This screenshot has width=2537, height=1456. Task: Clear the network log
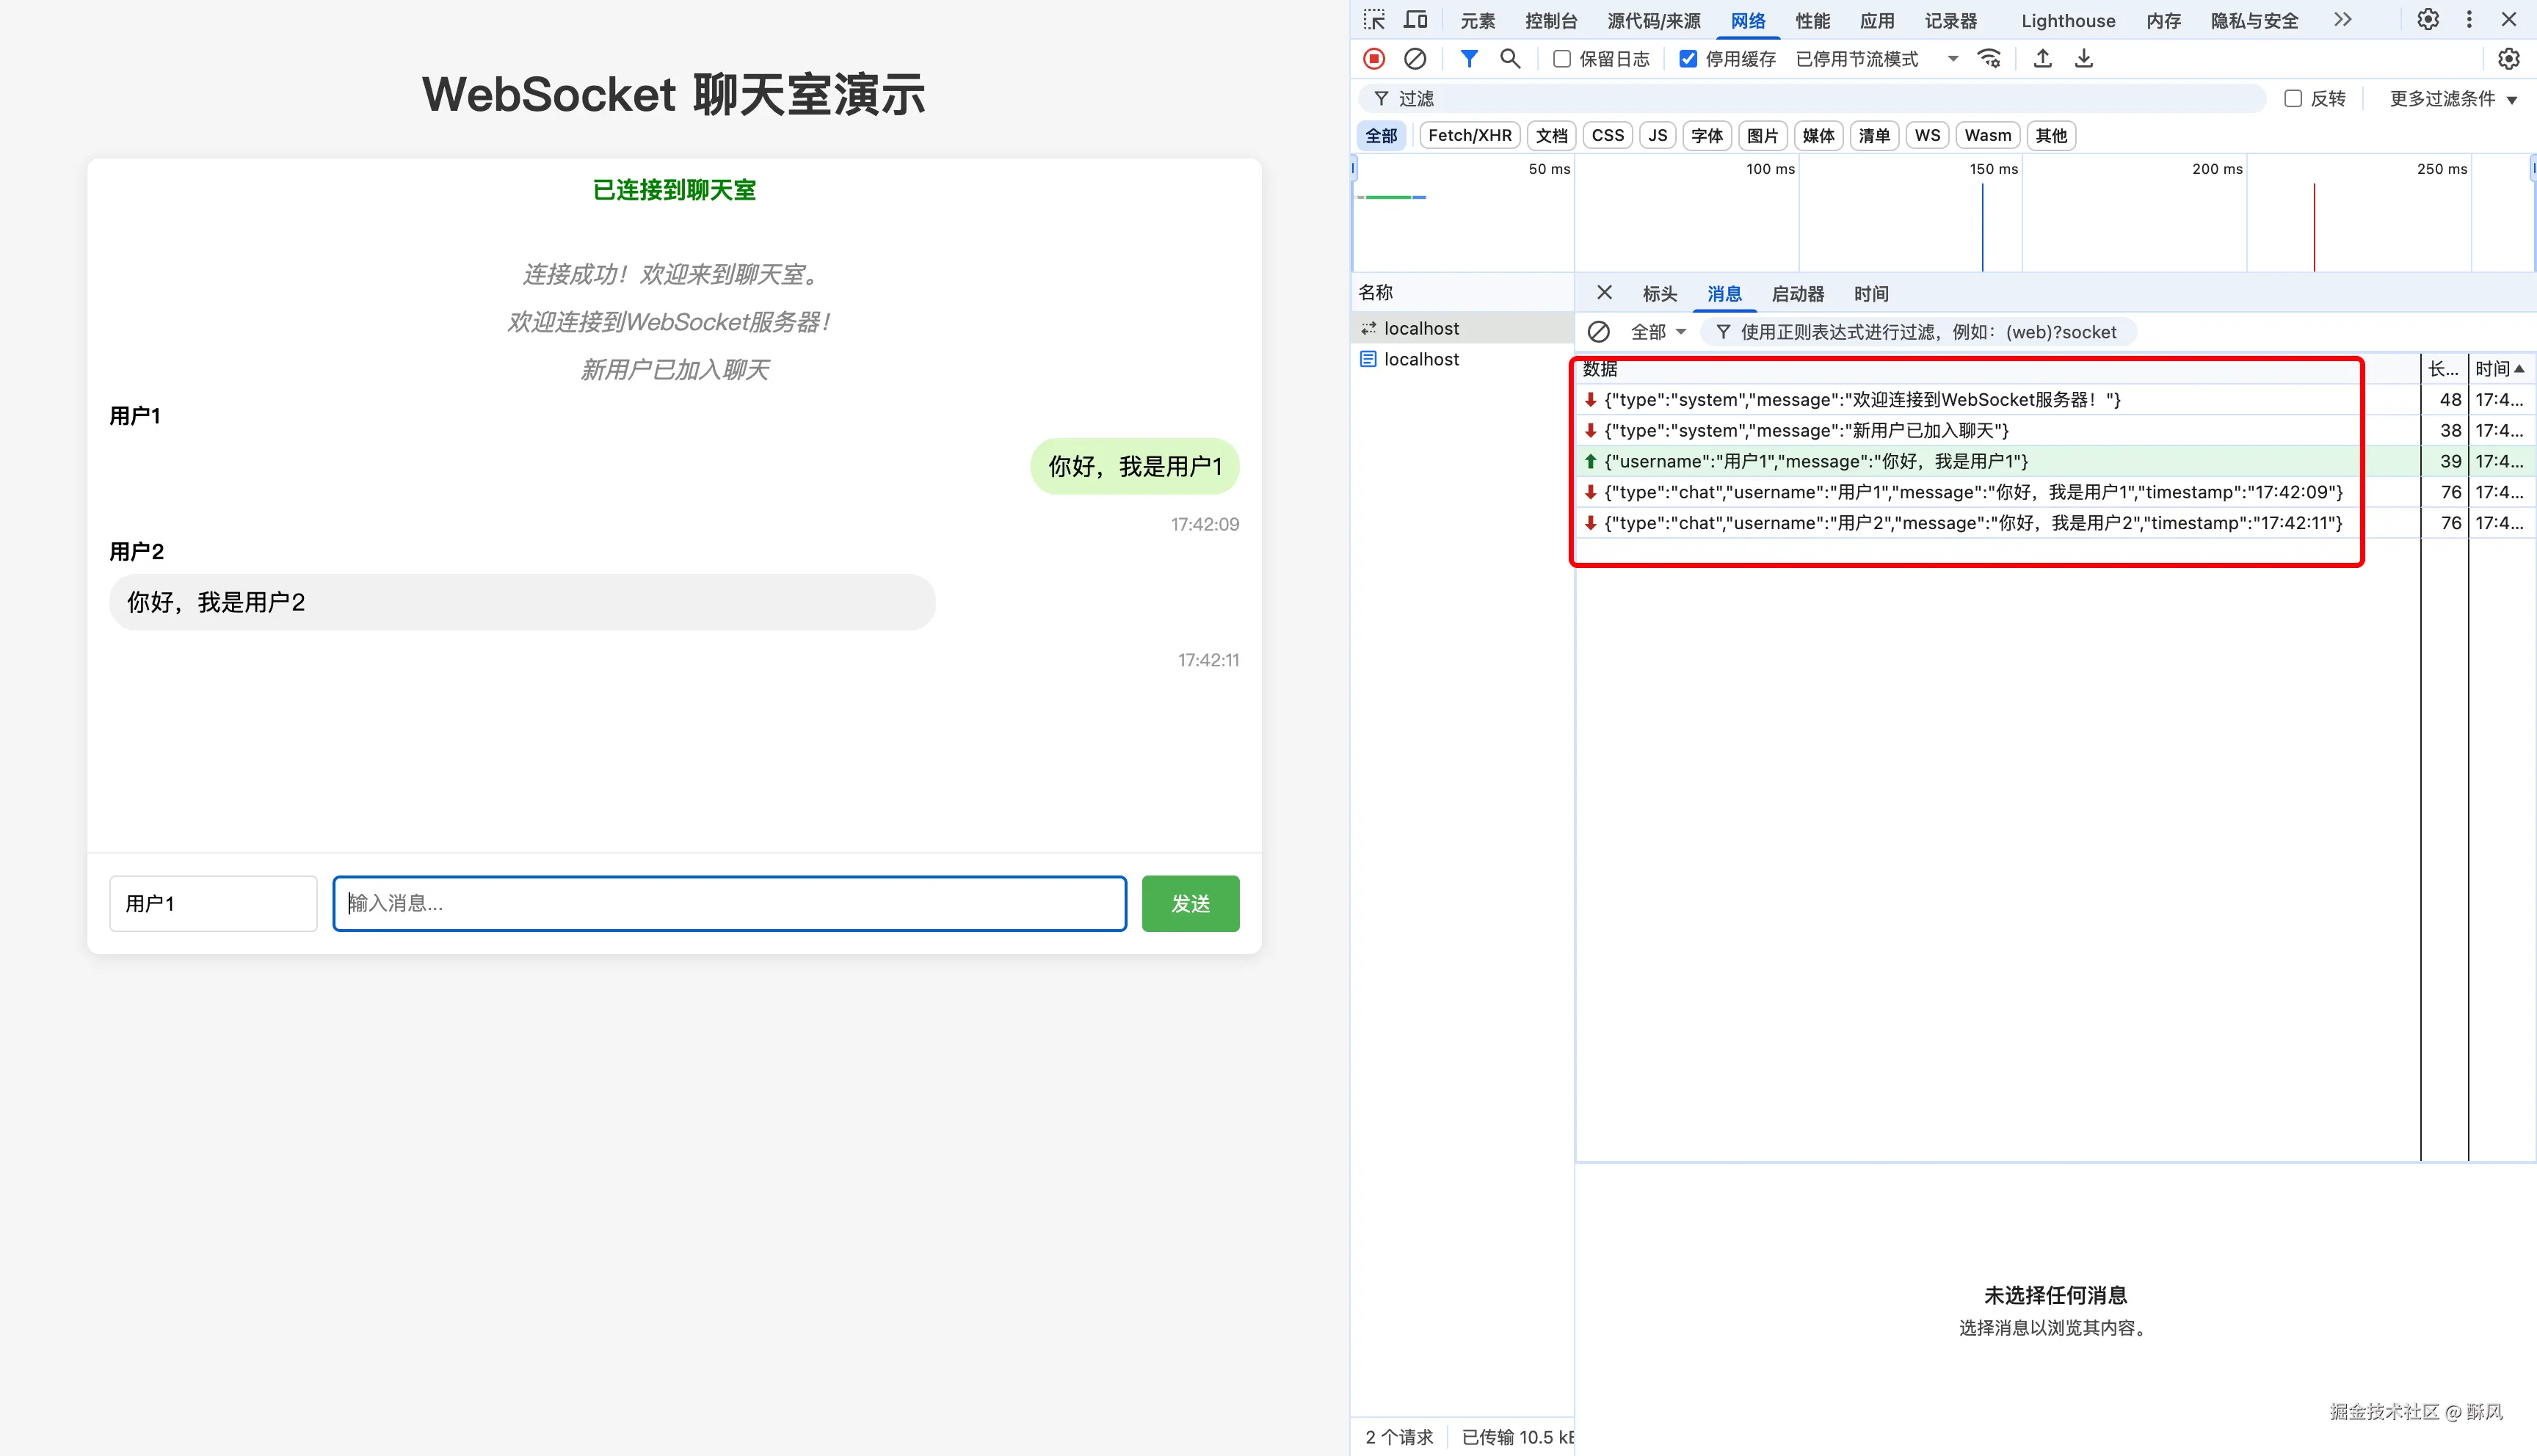[1415, 59]
